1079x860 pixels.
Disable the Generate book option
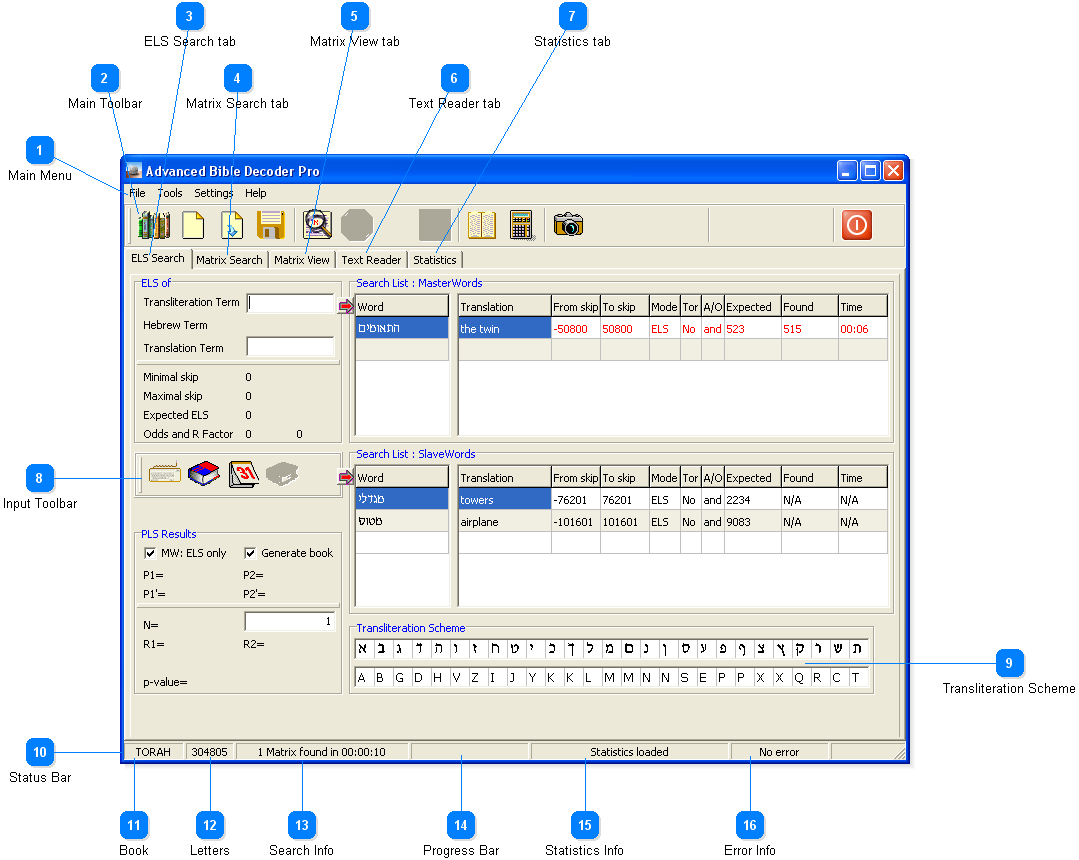(x=250, y=552)
